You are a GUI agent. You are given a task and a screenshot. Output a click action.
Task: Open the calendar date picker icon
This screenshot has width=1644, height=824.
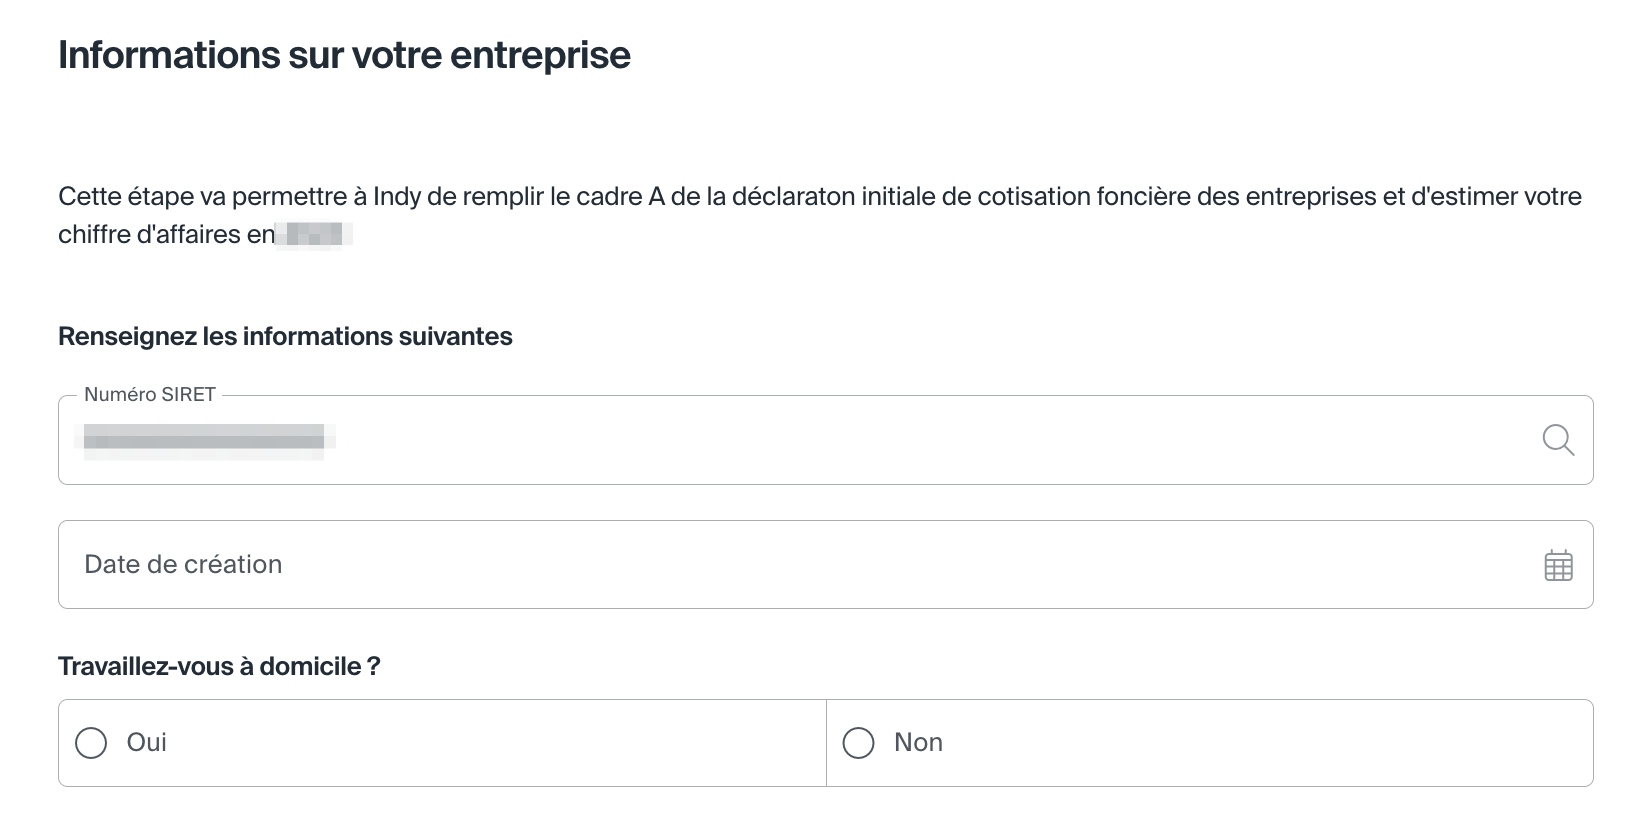pos(1558,565)
